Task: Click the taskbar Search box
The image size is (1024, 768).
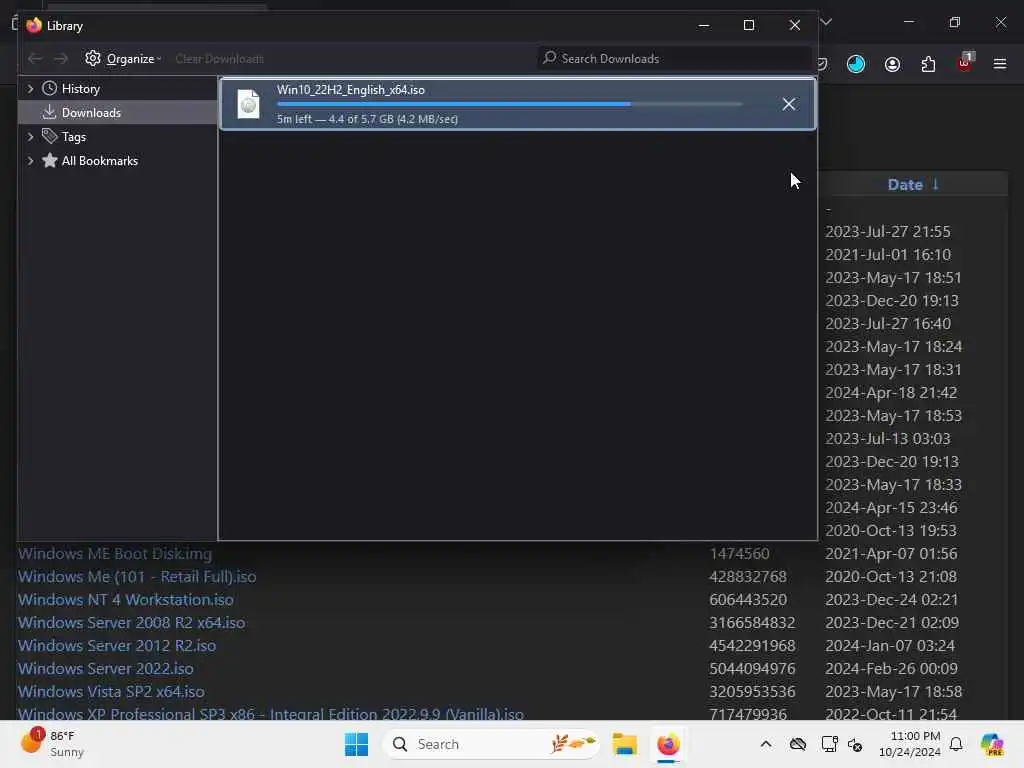Action: click(x=491, y=744)
